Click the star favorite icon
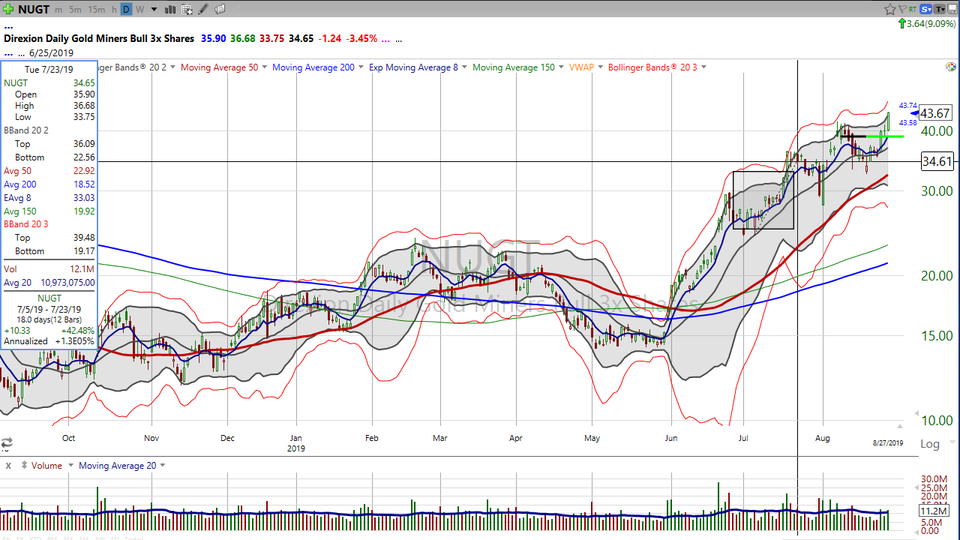The width and height of the screenshot is (960, 540). (x=890, y=9)
